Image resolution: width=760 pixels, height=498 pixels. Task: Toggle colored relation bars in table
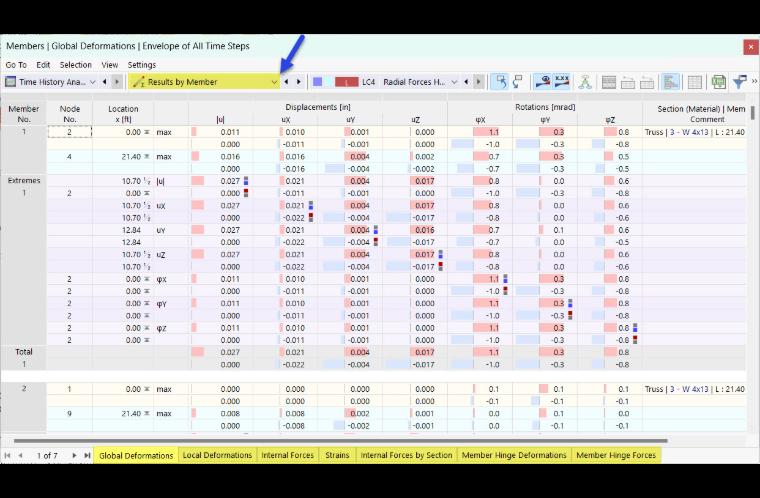point(671,82)
